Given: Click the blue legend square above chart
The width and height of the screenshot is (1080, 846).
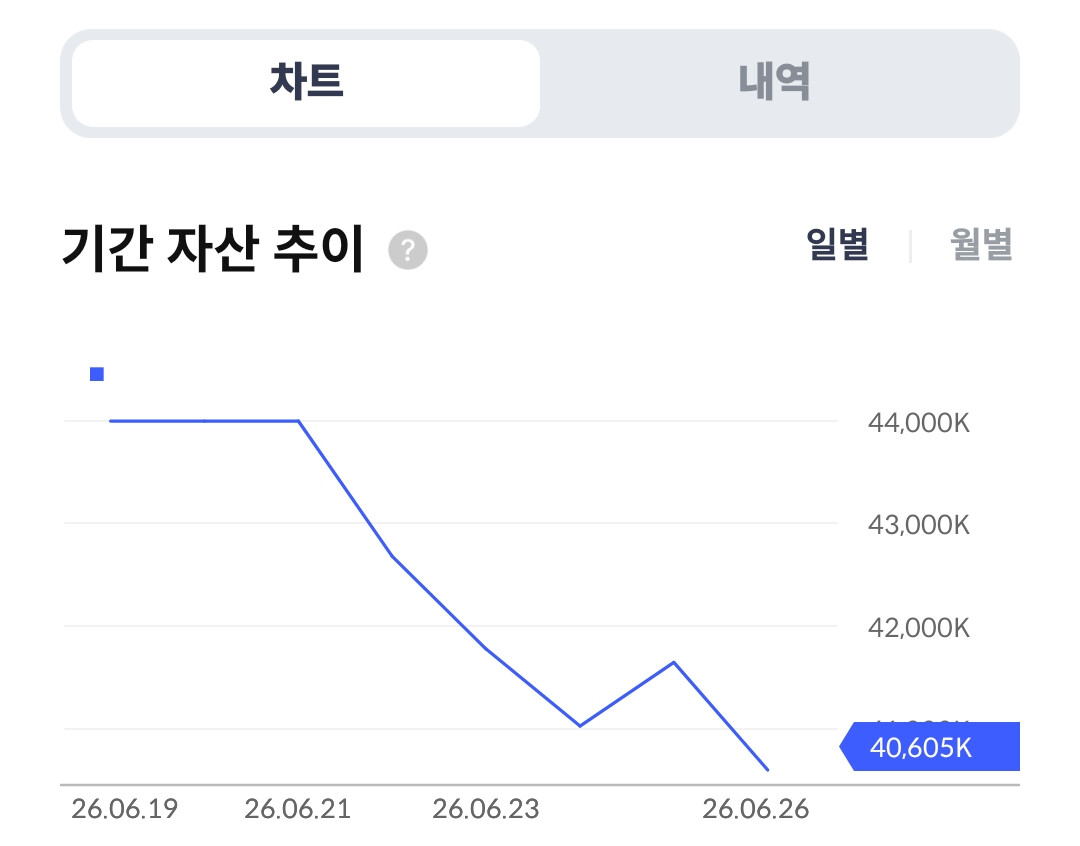Looking at the screenshot, I should 97,374.
